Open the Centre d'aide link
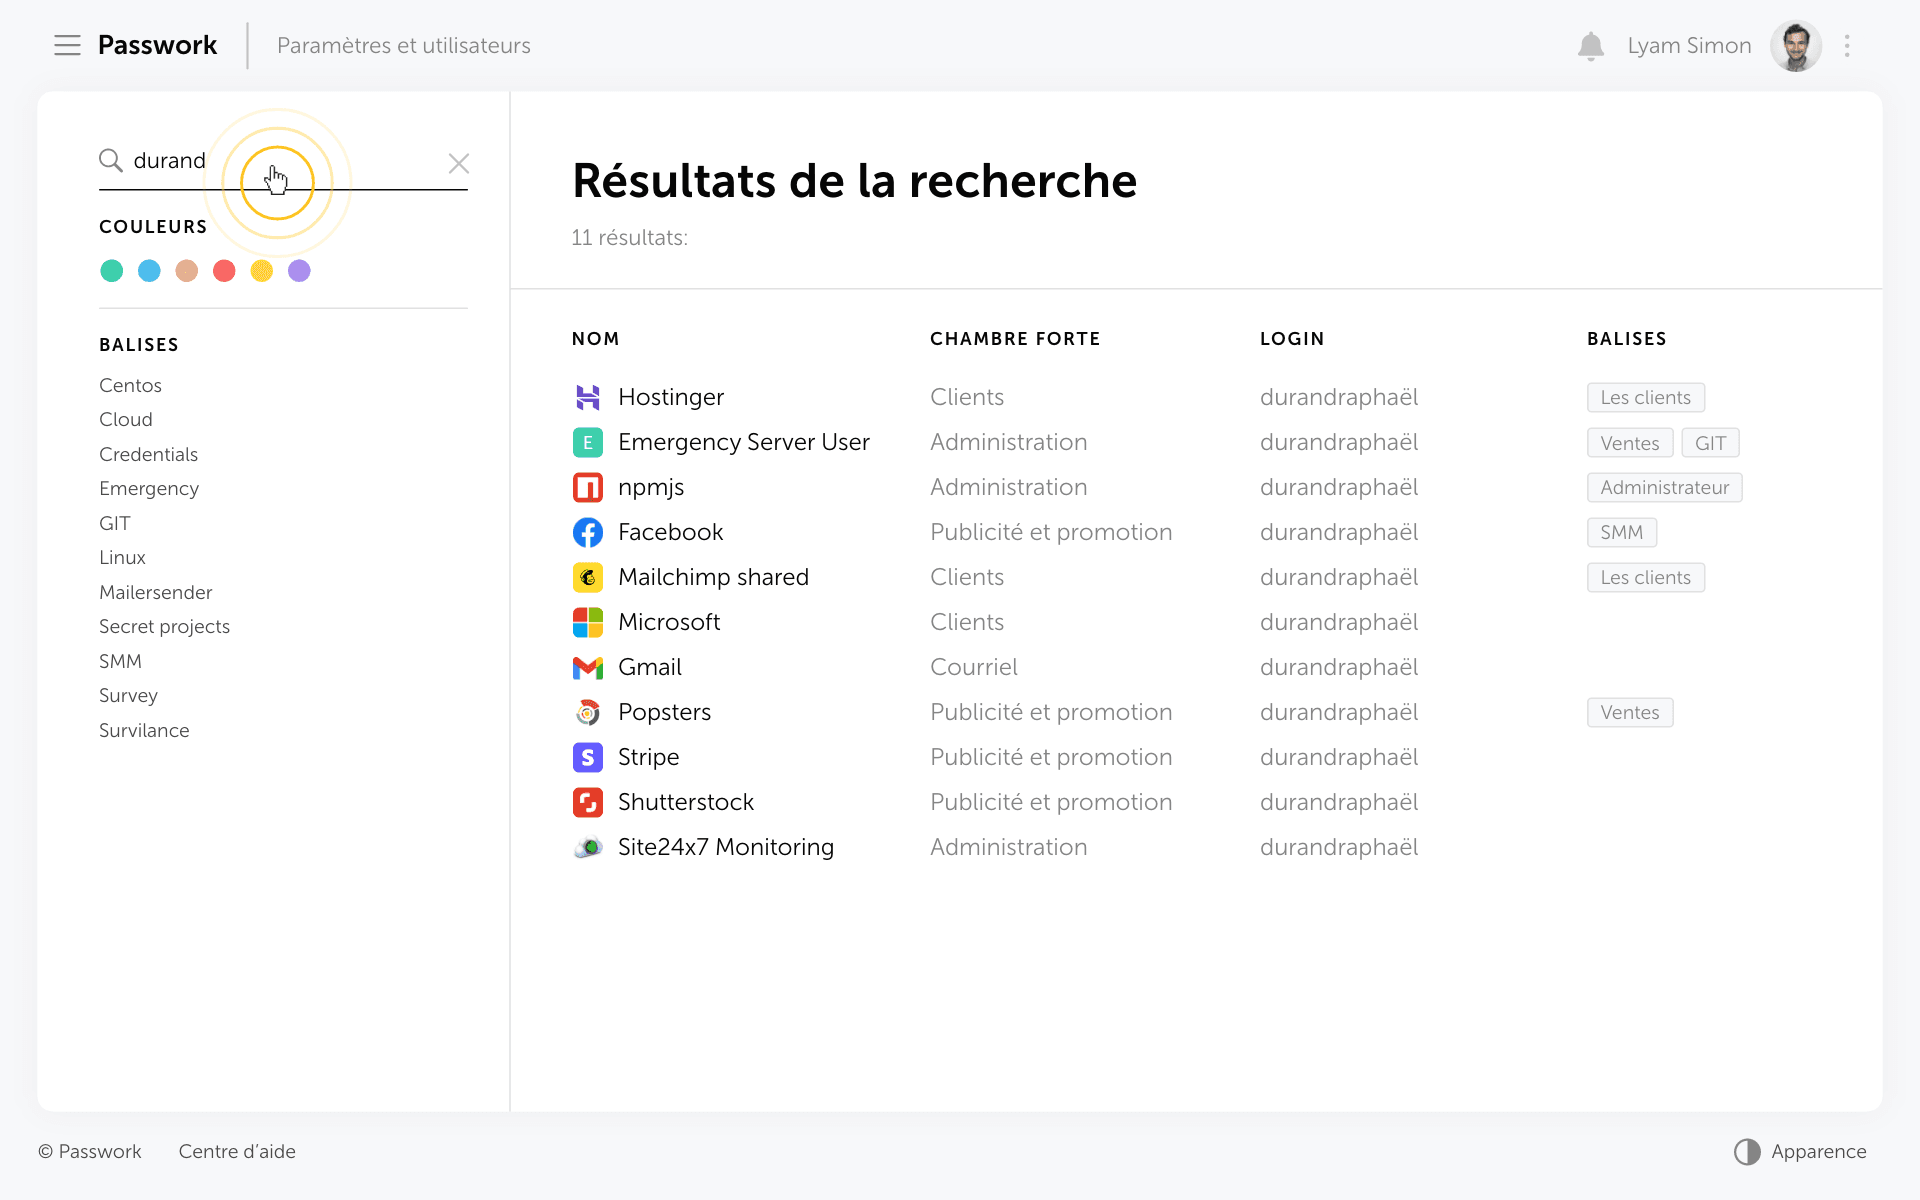Viewport: 1920px width, 1200px height. coord(237,1151)
